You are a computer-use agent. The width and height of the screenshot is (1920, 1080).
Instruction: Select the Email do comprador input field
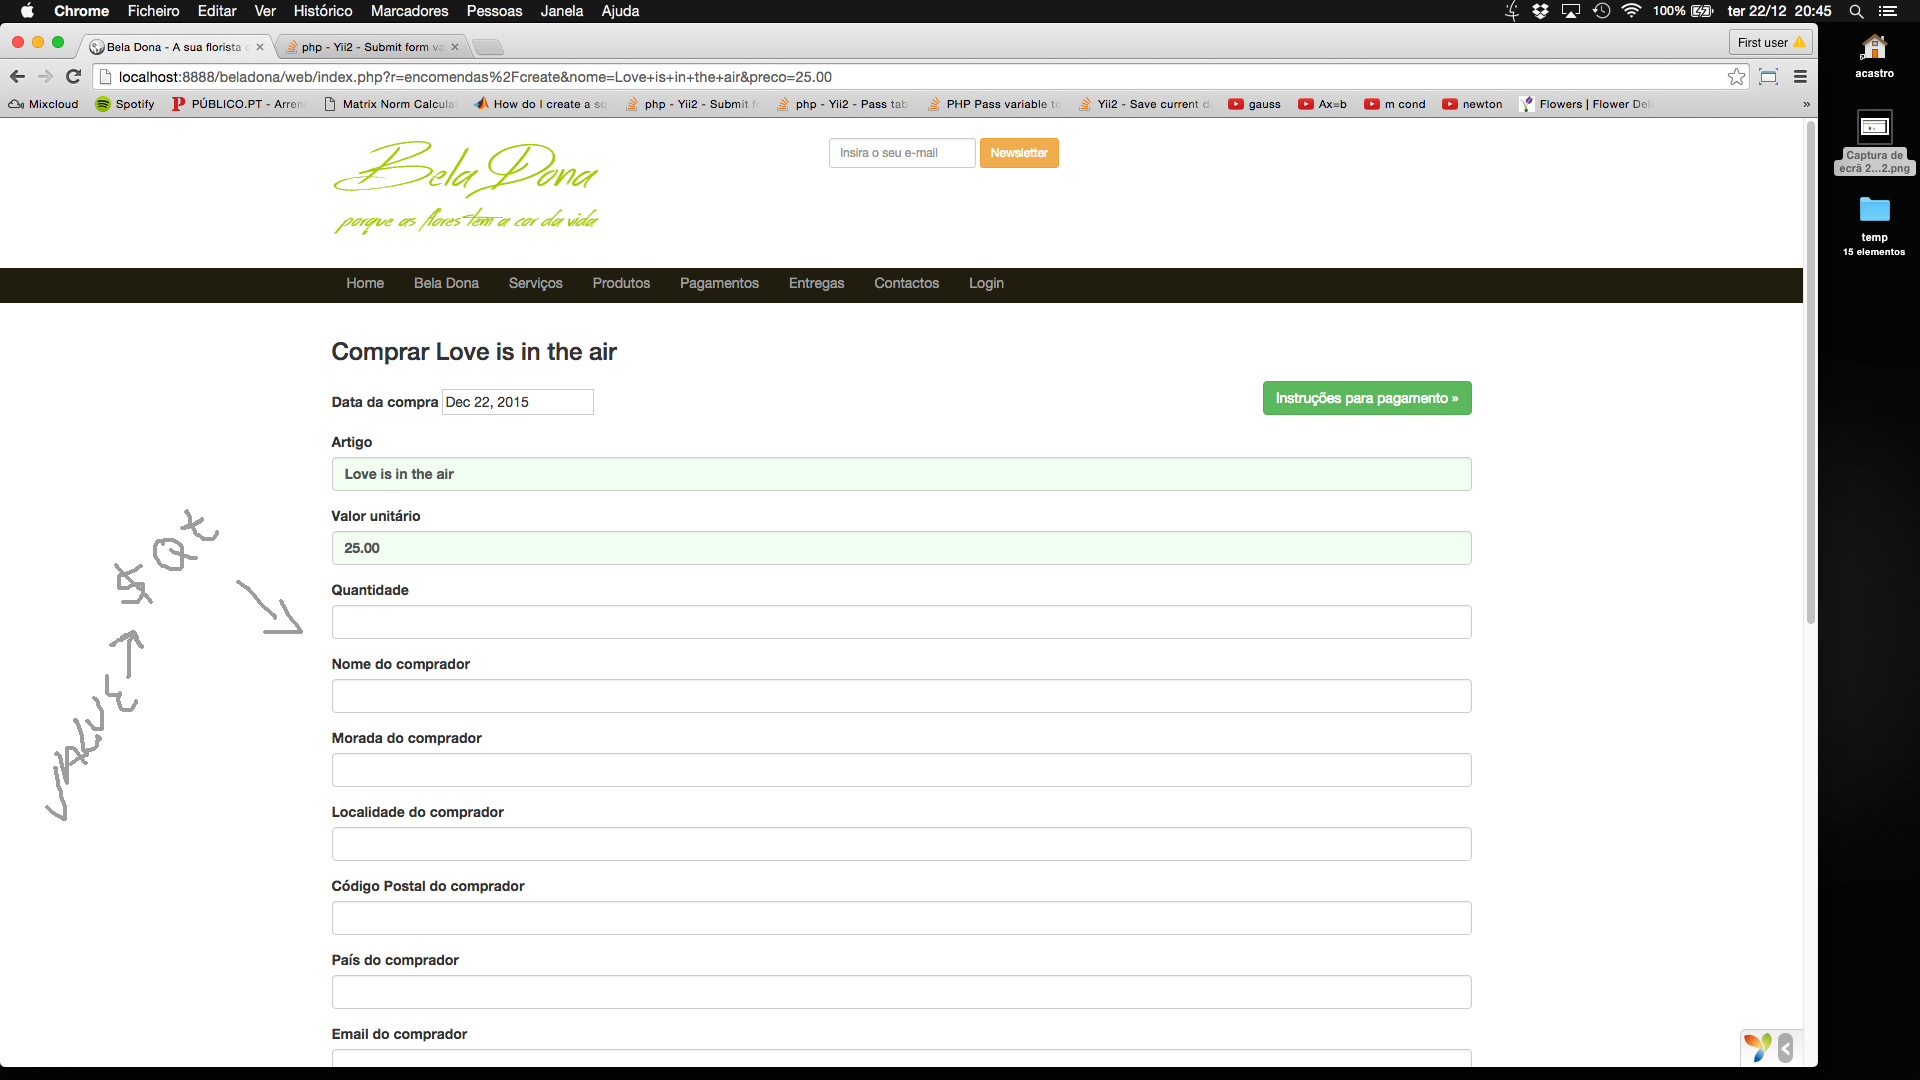click(x=901, y=1064)
